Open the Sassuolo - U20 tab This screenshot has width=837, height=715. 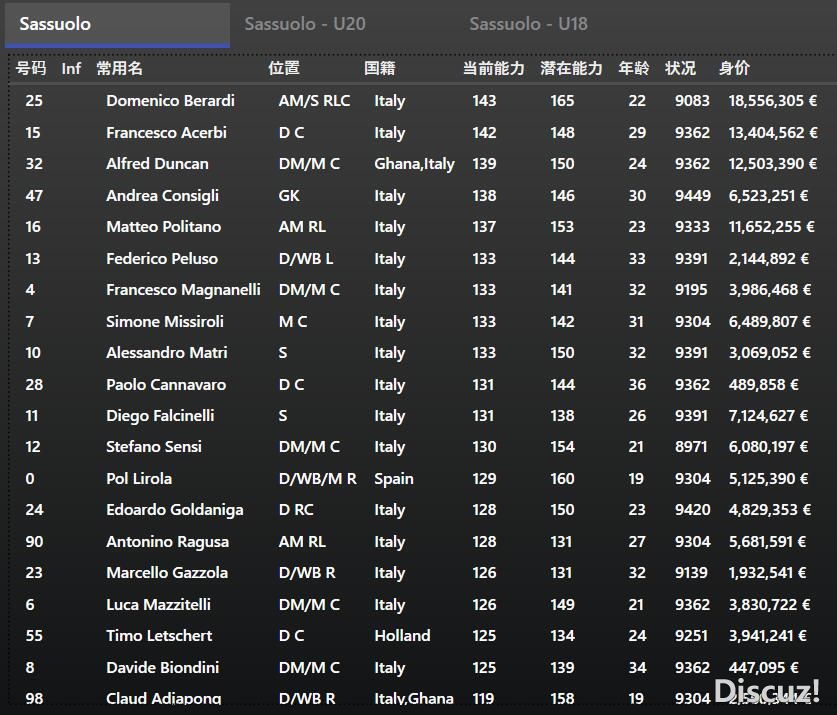pos(305,24)
